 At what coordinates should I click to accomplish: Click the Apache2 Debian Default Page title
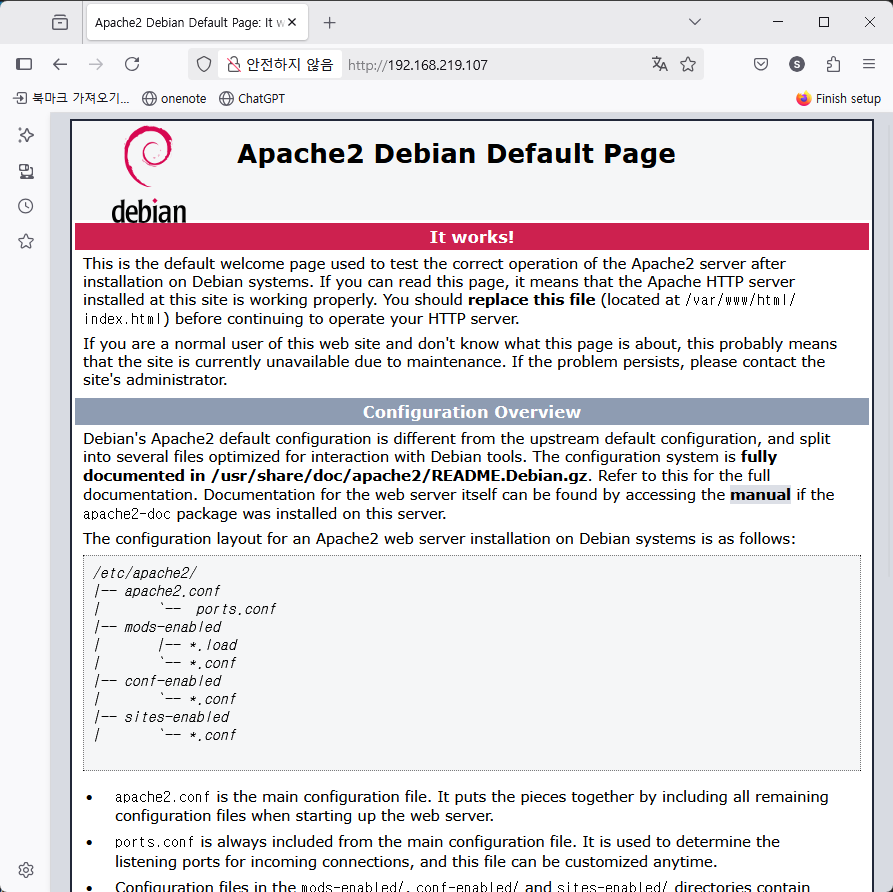click(x=456, y=154)
